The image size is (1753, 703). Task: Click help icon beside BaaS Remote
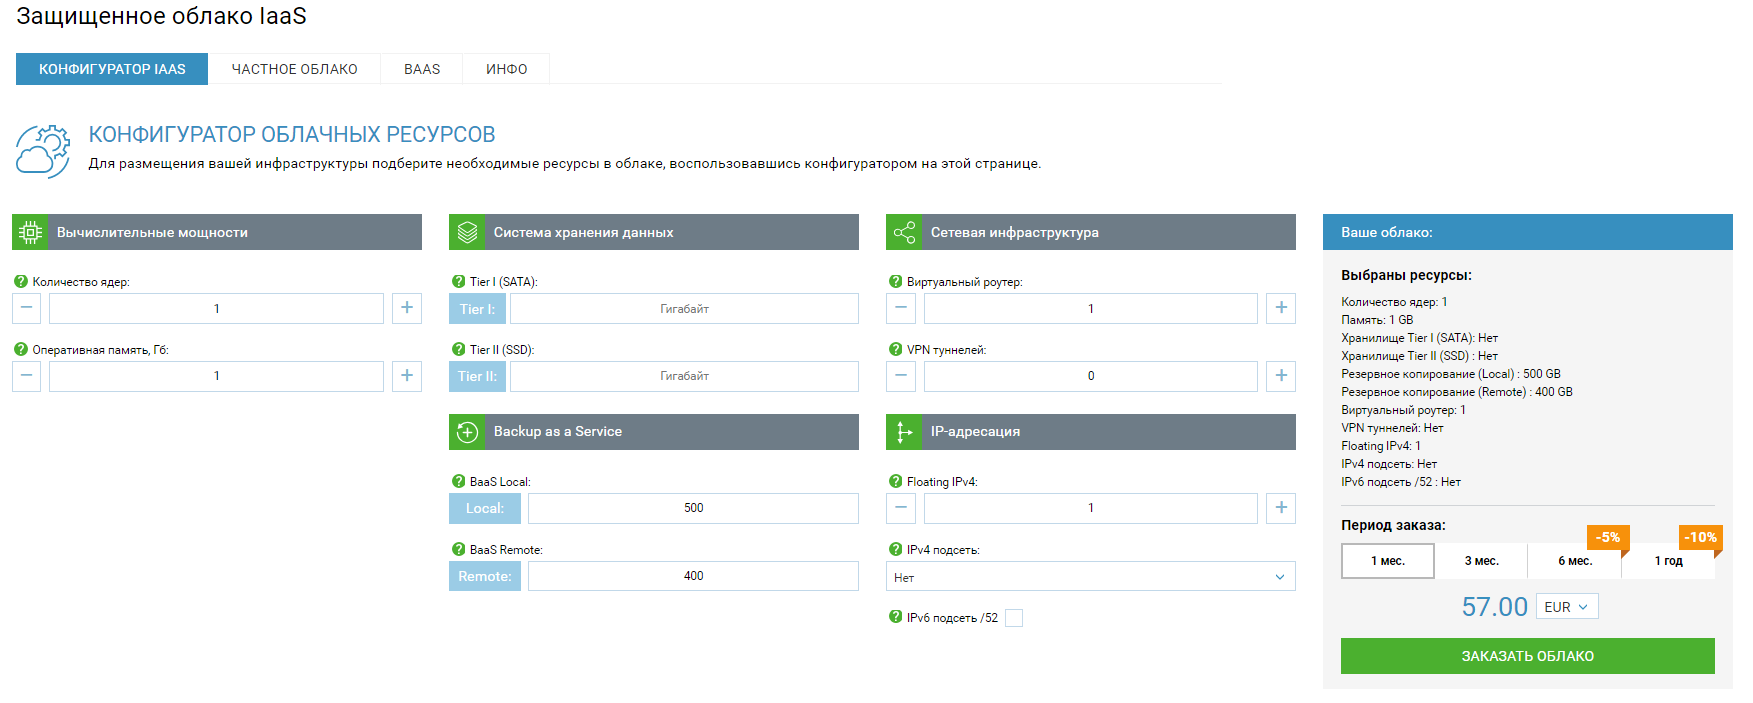click(x=458, y=549)
